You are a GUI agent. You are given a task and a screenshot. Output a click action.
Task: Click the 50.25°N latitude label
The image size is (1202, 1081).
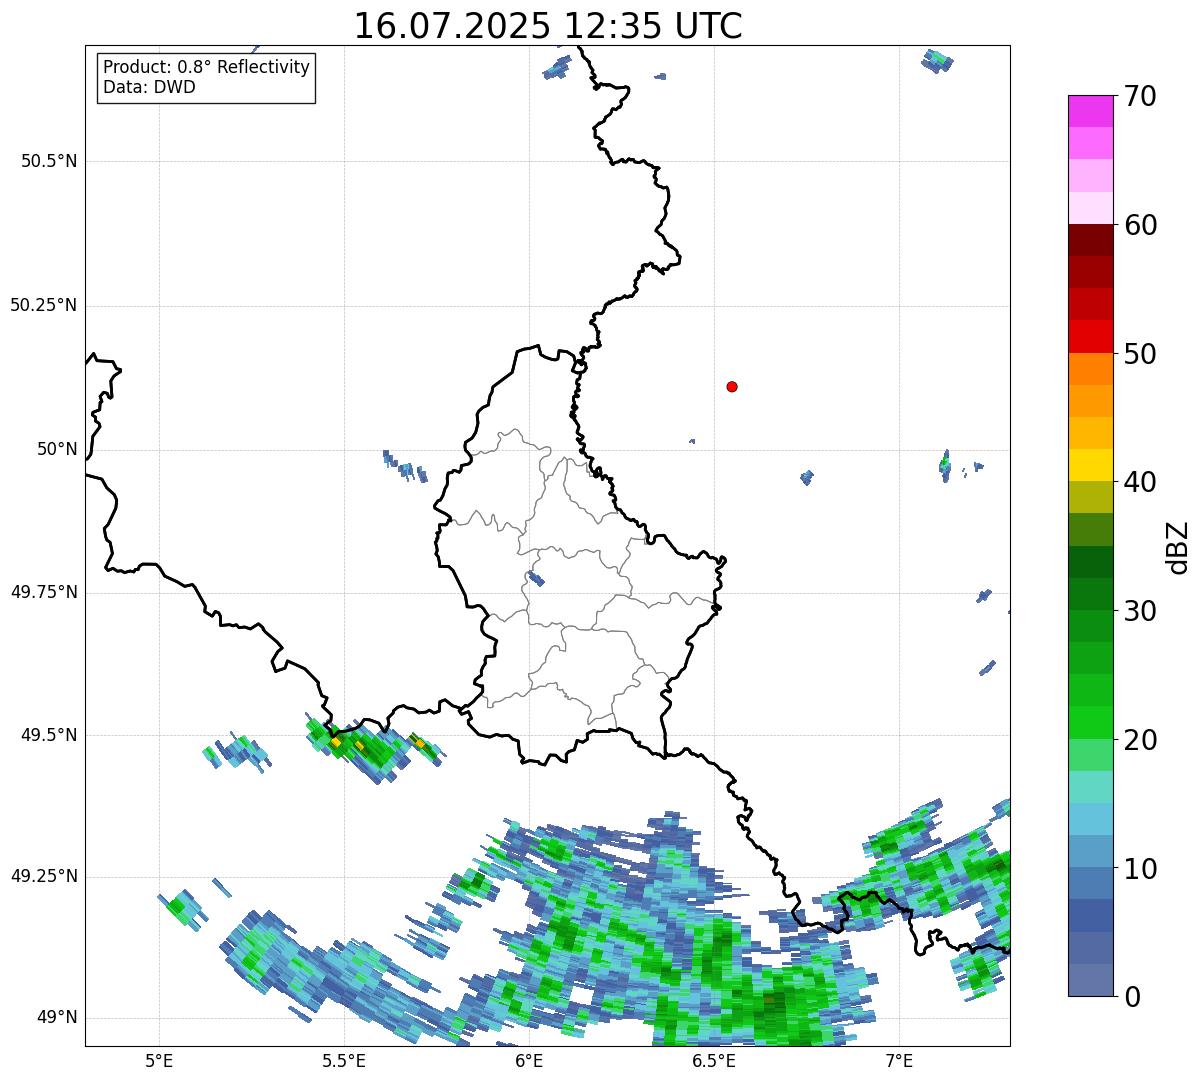44,305
